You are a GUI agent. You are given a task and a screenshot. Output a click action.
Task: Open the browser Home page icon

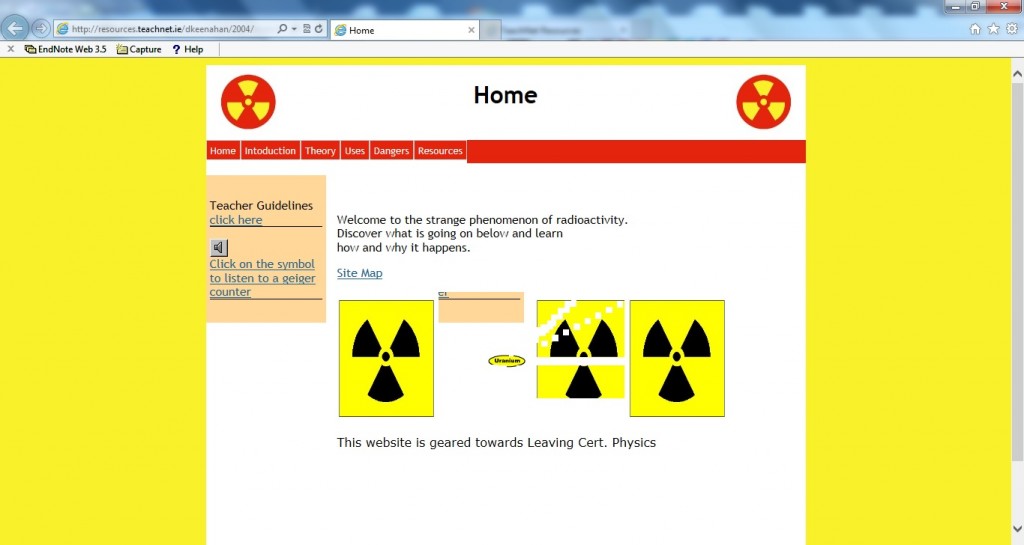point(975,29)
